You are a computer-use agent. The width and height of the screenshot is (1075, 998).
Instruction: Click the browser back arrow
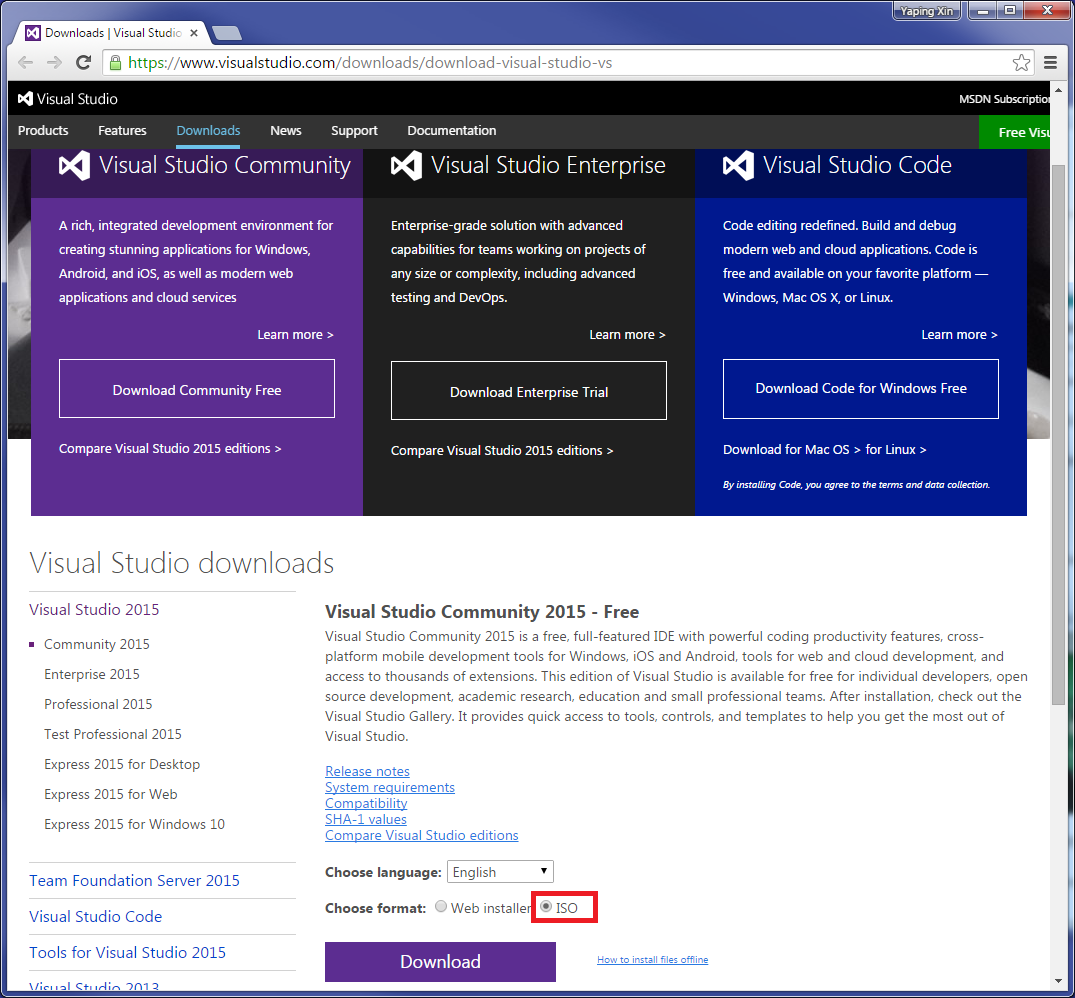(25, 62)
